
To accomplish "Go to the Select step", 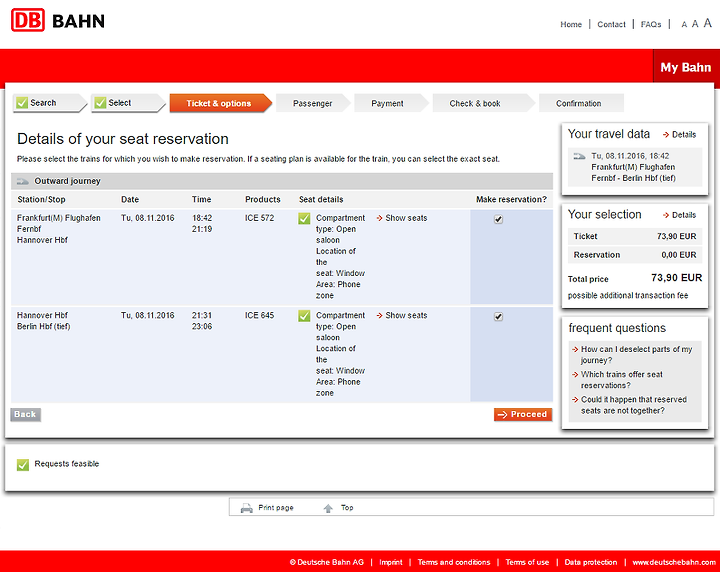I will pyautogui.click(x=128, y=103).
